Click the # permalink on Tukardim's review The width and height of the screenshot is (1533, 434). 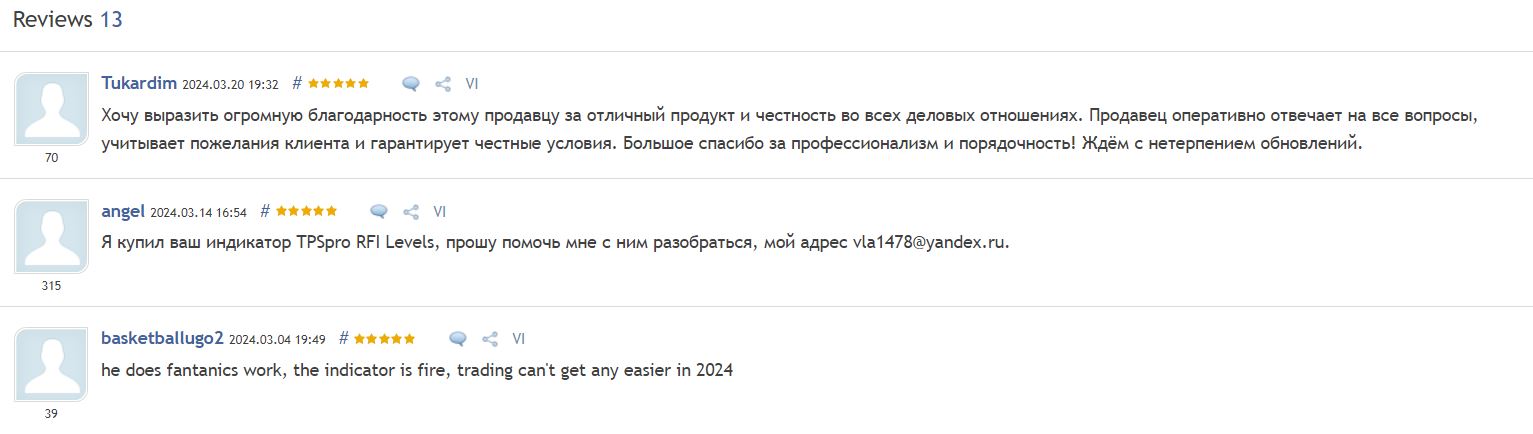298,84
